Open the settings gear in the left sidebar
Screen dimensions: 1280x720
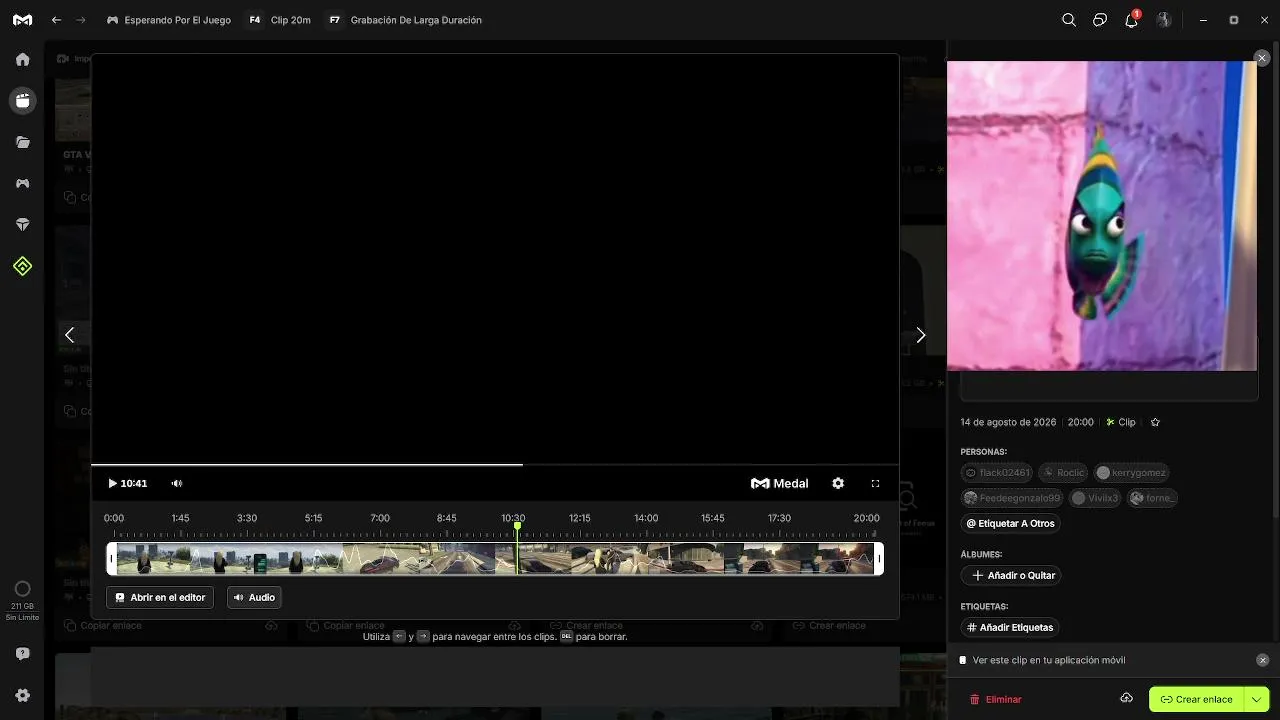pos(22,695)
